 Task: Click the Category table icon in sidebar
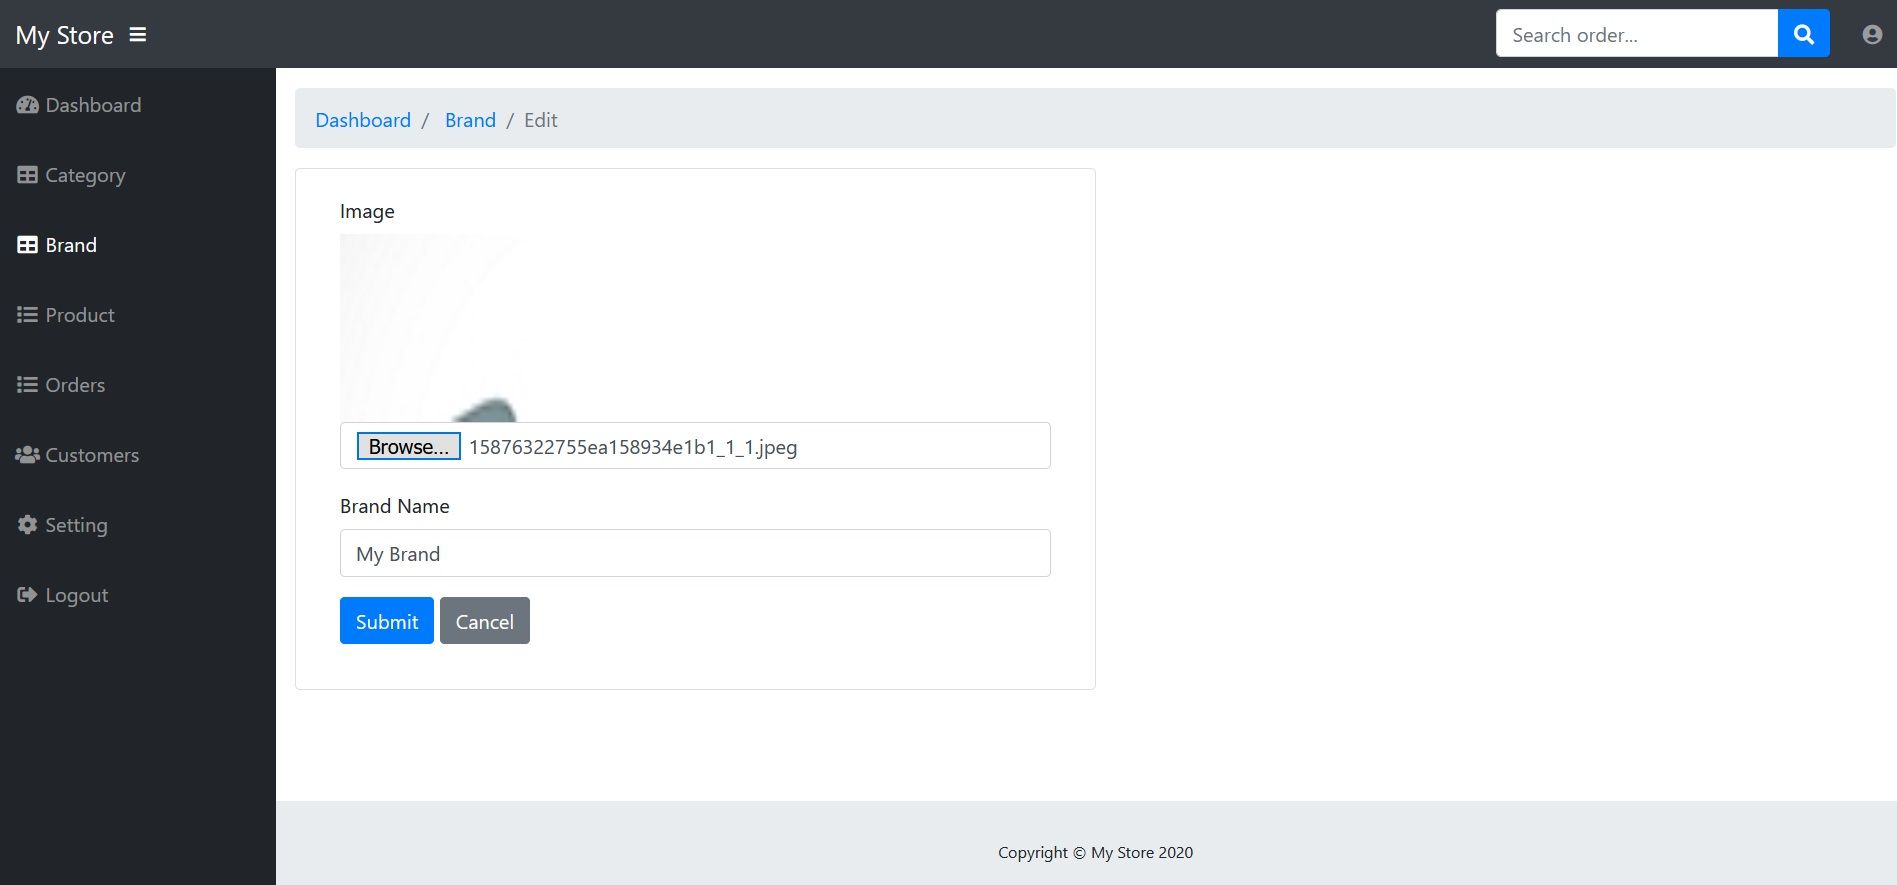(x=28, y=175)
